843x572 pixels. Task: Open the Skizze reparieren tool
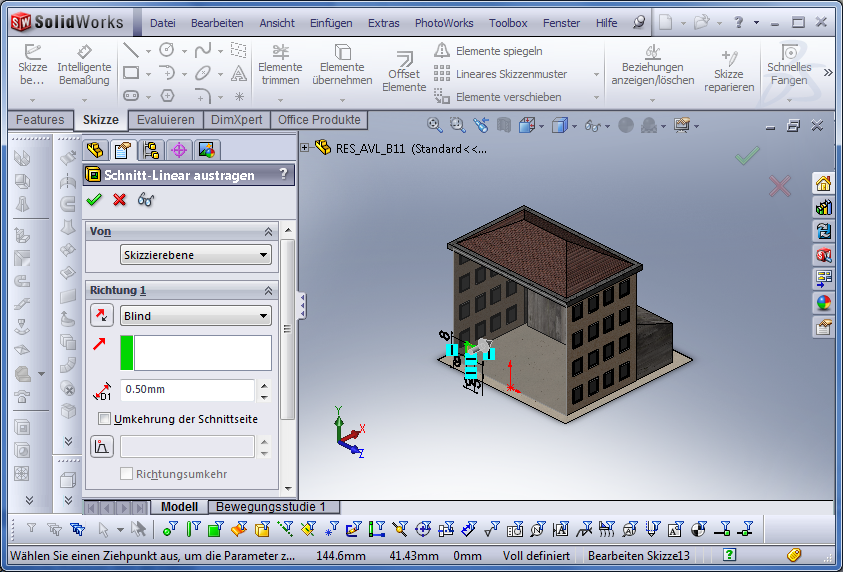(728, 65)
